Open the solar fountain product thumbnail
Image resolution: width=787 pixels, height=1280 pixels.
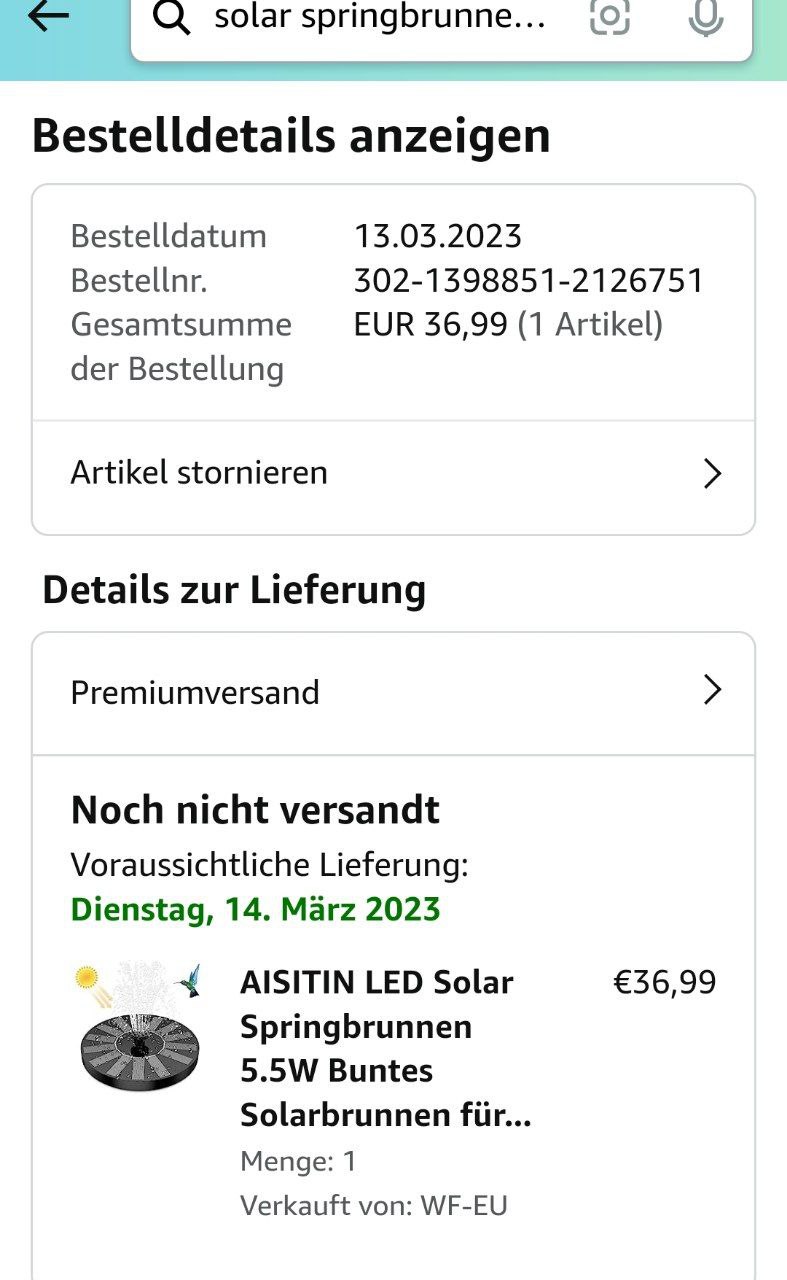[x=138, y=1026]
